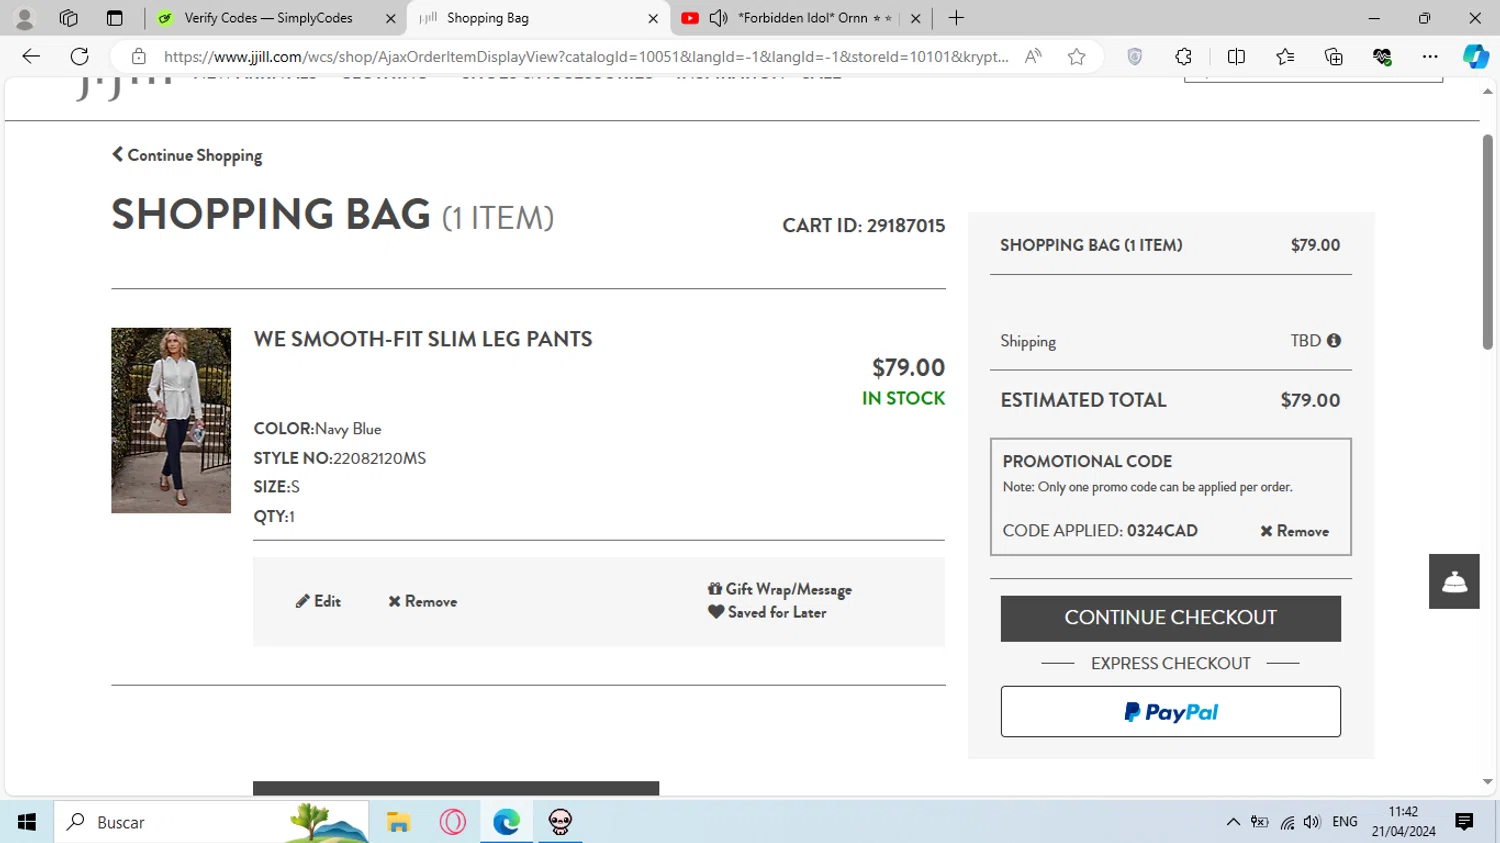Pay with PayPal express checkout

1170,712
